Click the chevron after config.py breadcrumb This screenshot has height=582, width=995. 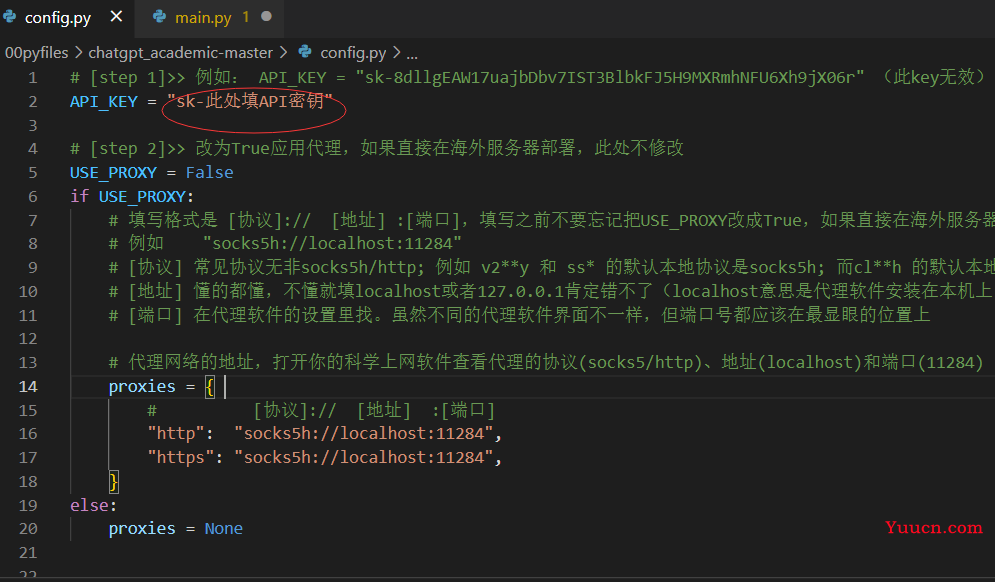tap(396, 53)
